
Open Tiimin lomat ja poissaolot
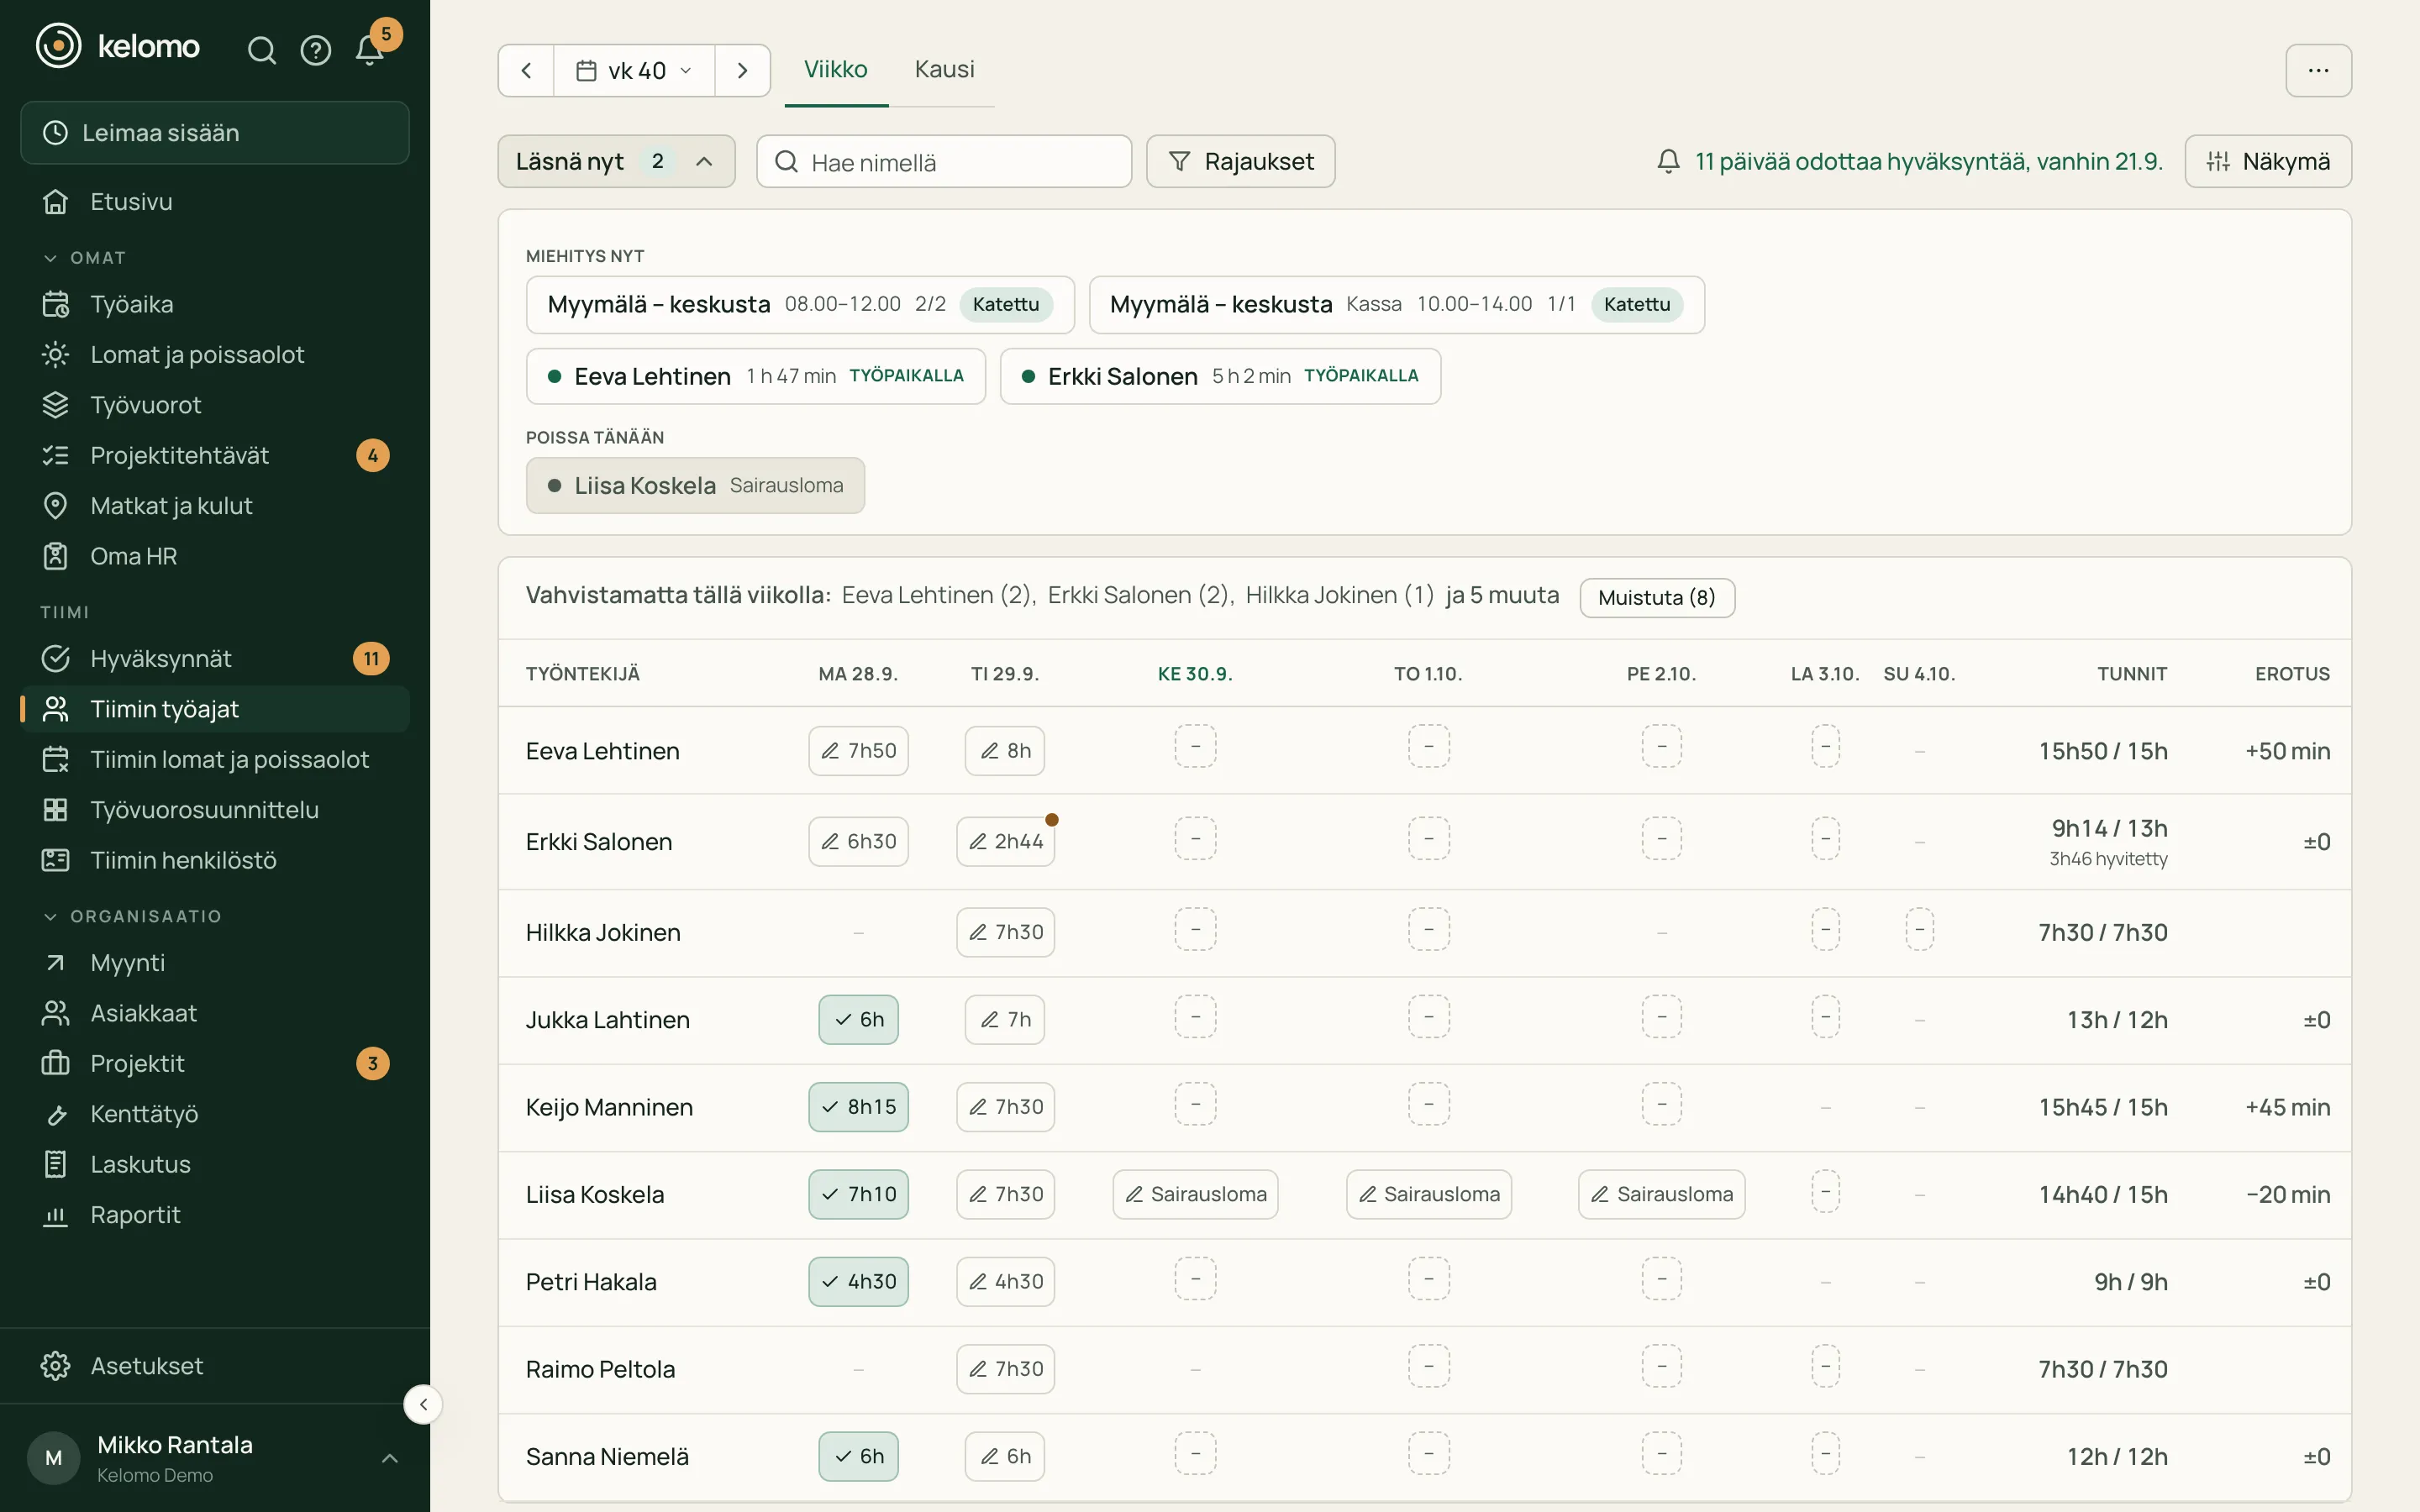(x=215, y=759)
